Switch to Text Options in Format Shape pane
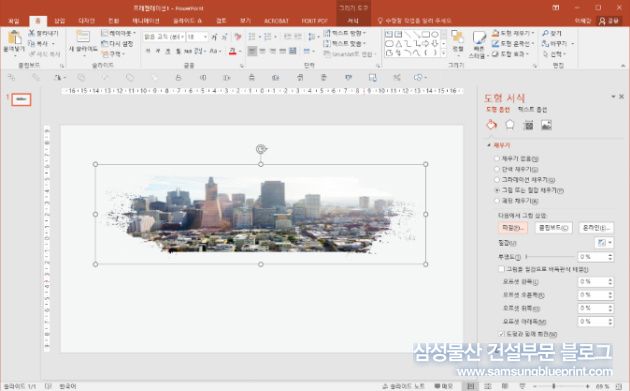The height and width of the screenshot is (391, 630). [532, 109]
